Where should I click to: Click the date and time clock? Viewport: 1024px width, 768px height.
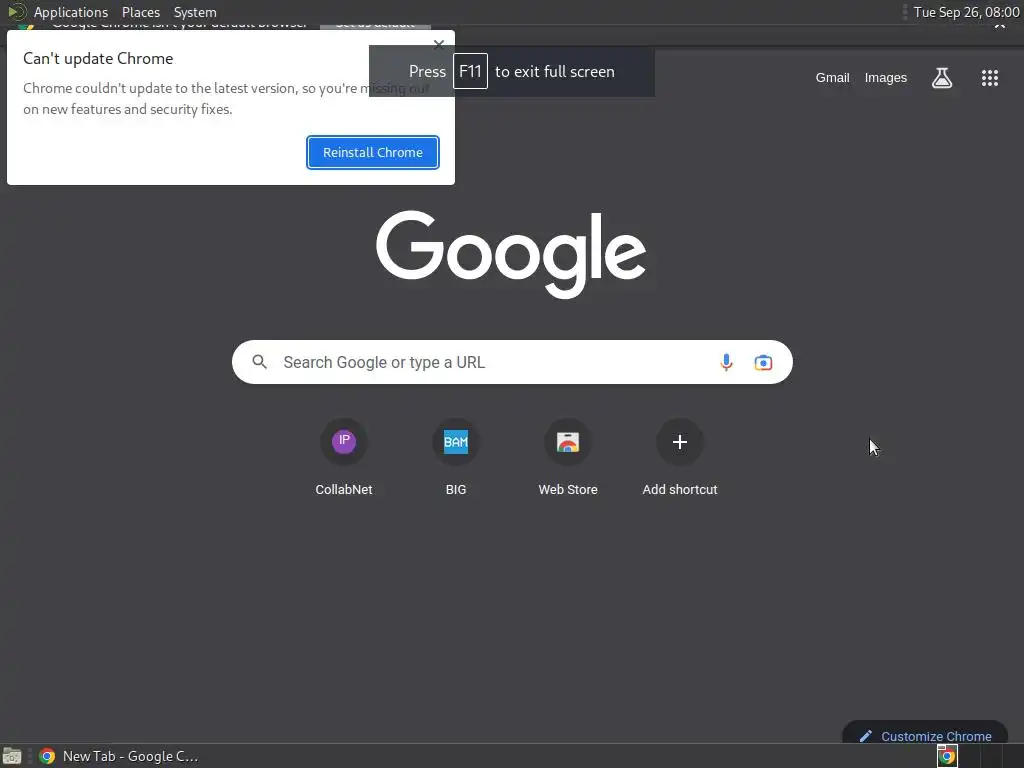point(966,12)
